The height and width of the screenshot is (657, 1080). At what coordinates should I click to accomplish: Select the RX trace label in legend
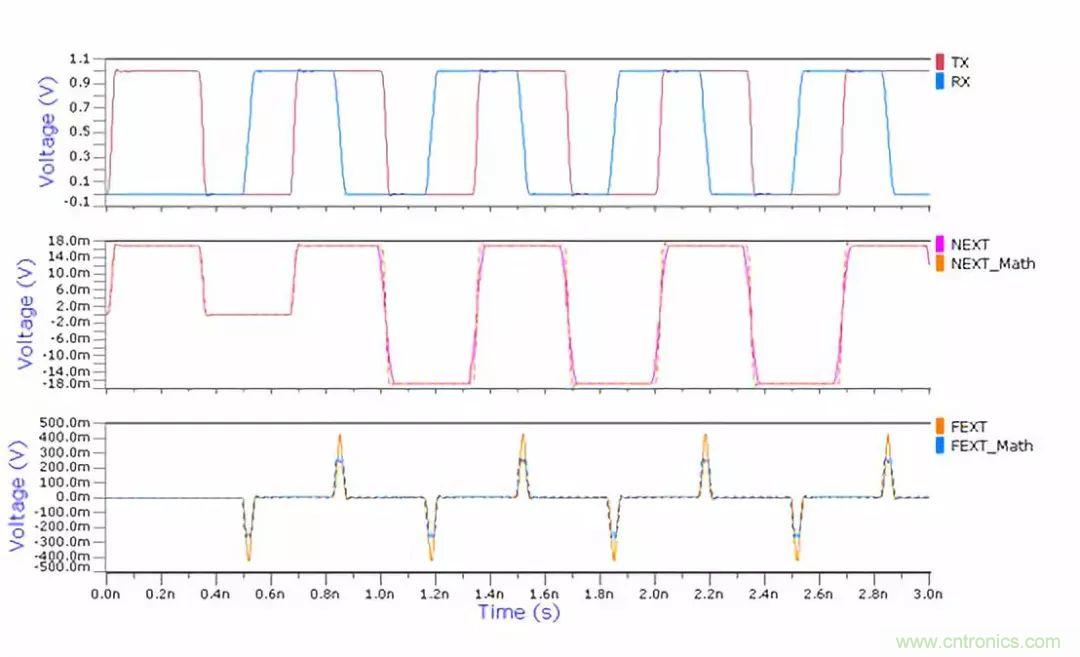tap(960, 81)
